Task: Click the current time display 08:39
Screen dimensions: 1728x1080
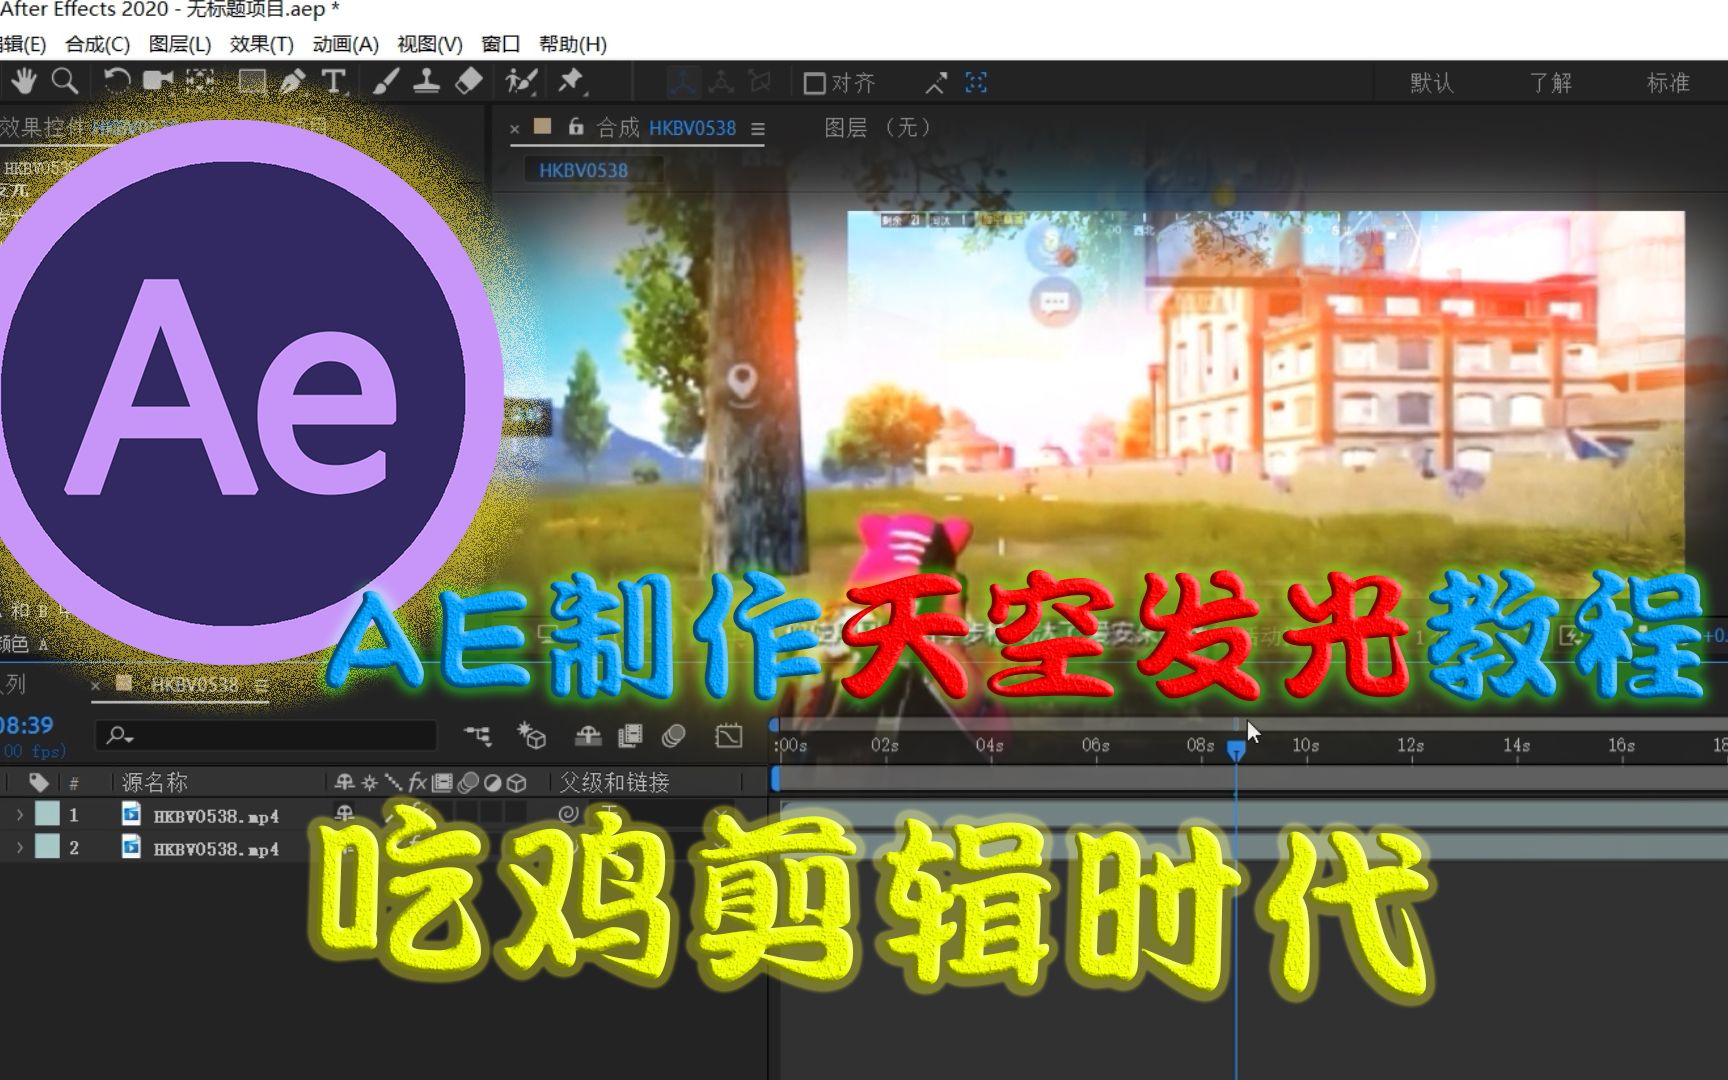Action: click(28, 726)
